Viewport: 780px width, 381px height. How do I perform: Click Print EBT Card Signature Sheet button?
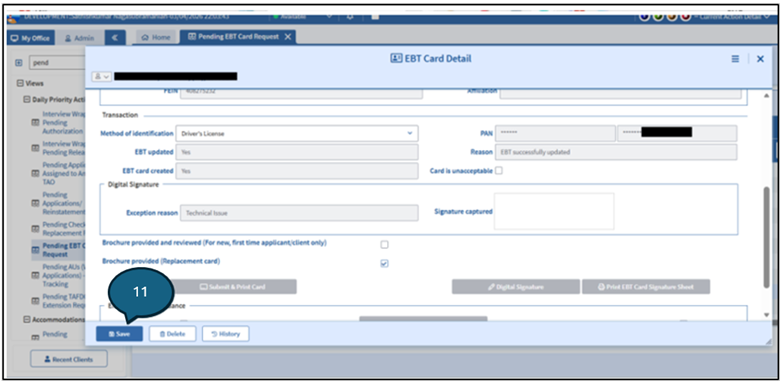[x=646, y=286]
